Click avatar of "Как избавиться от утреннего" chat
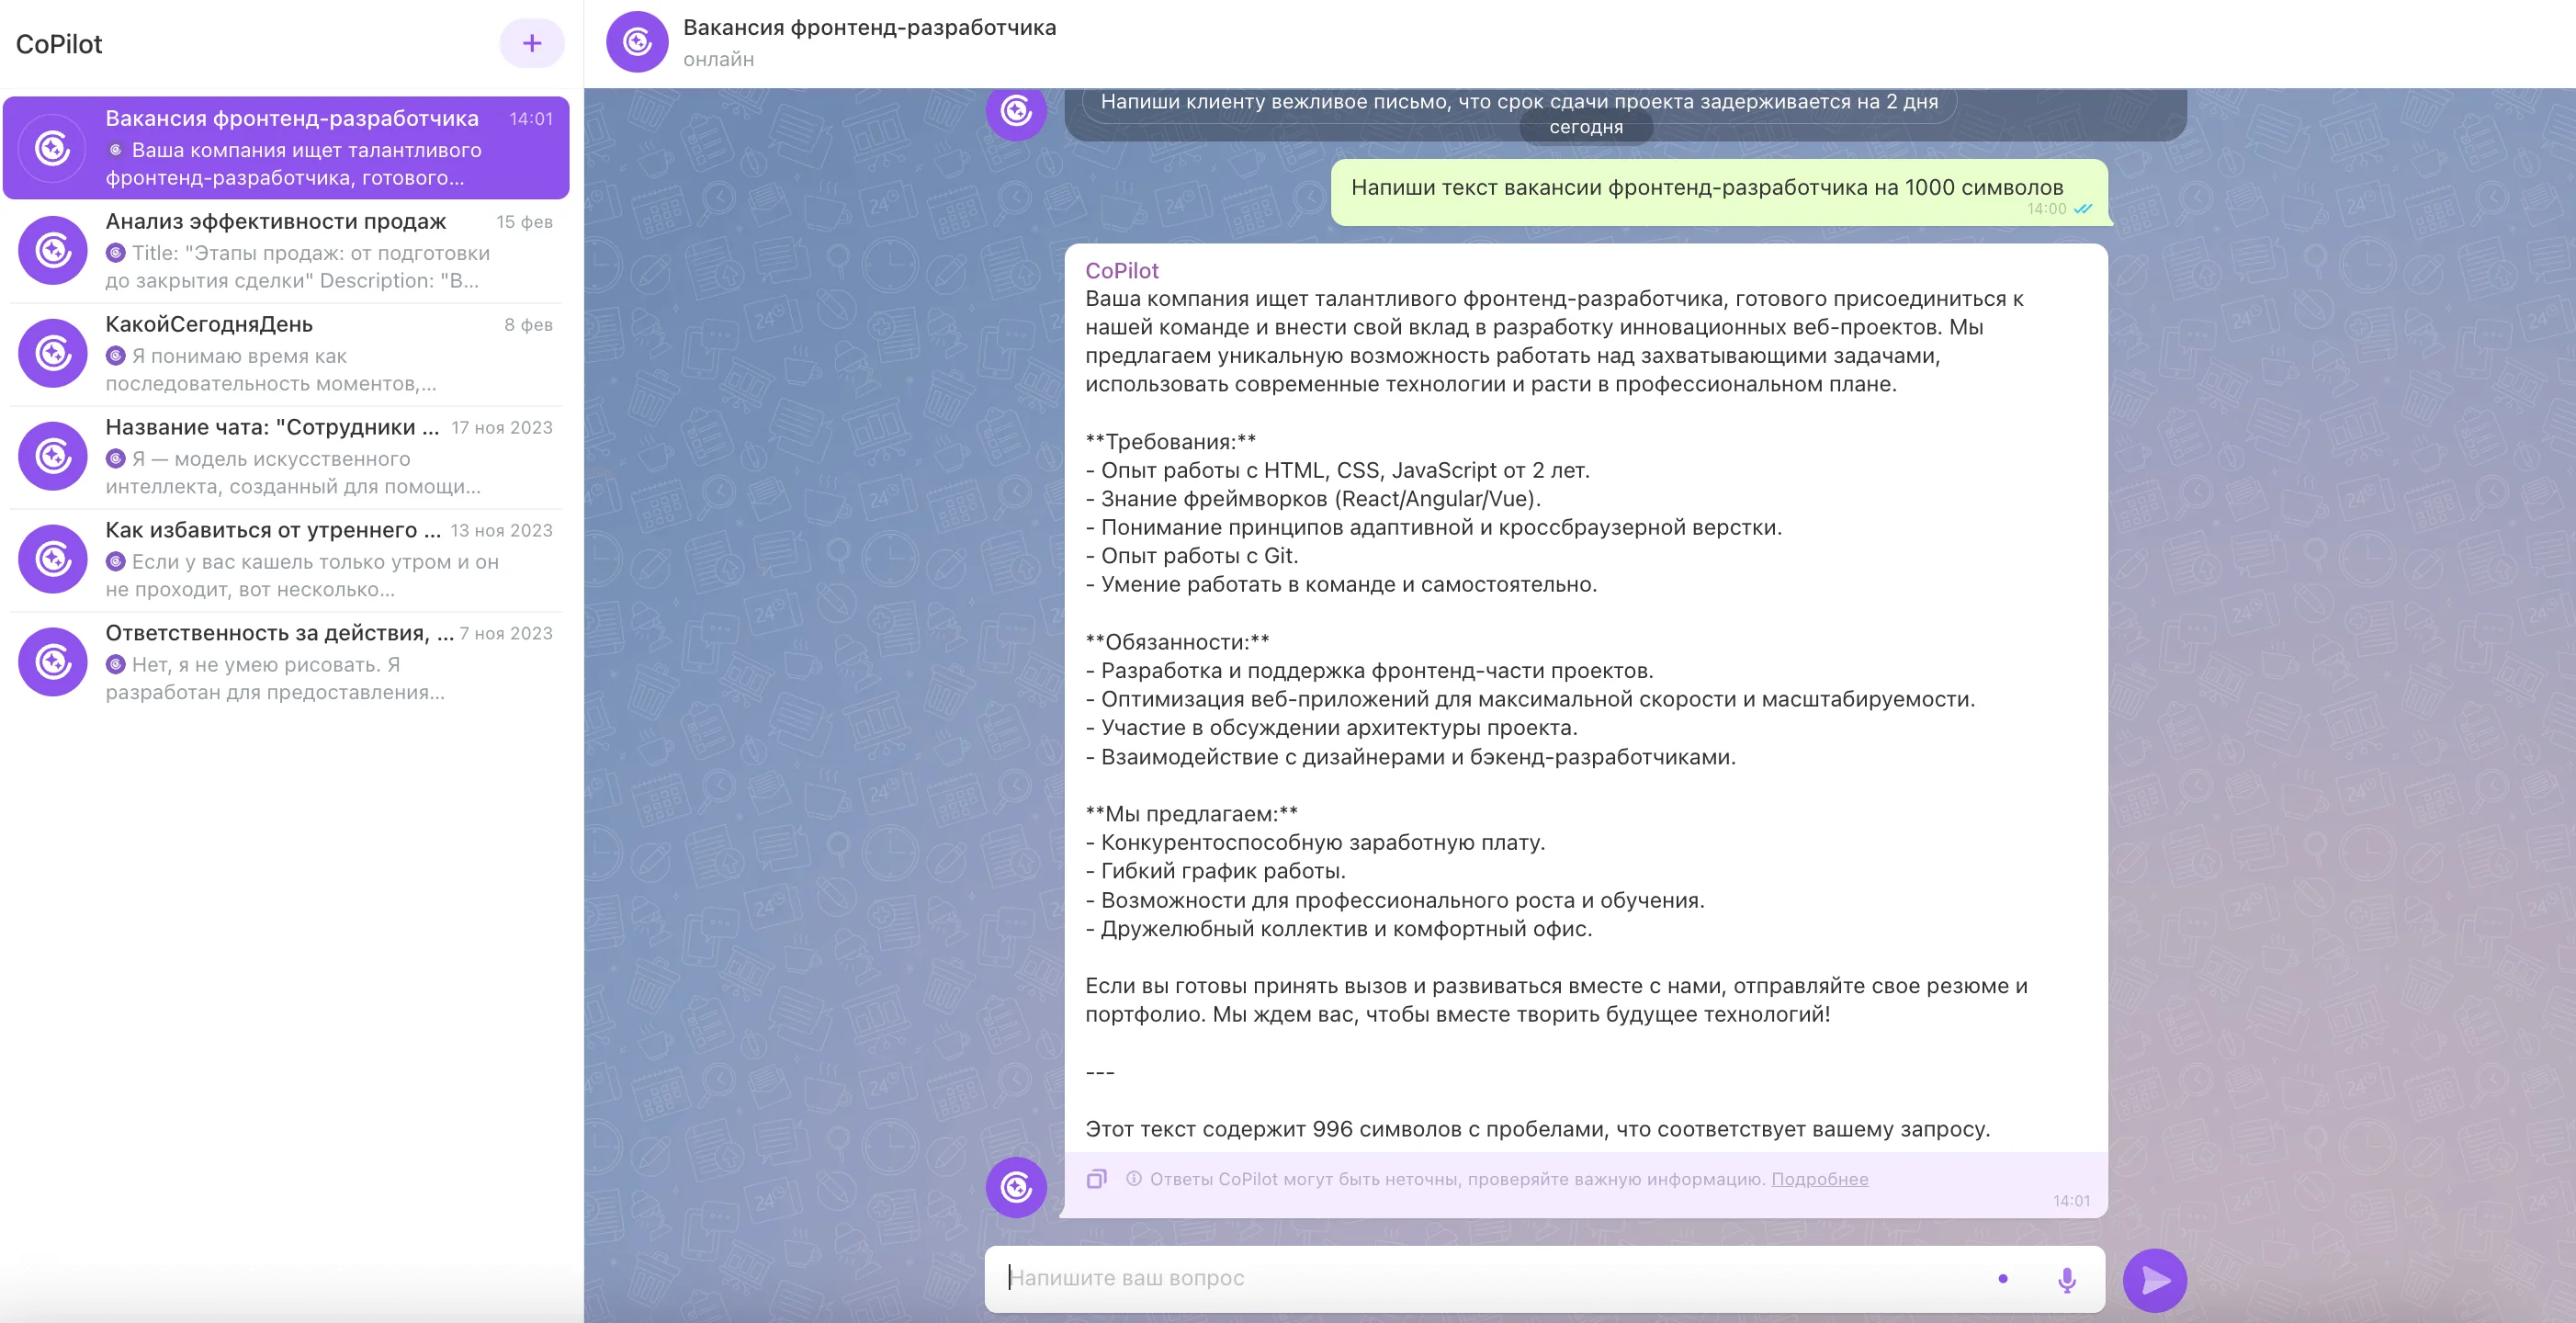 coord(53,559)
